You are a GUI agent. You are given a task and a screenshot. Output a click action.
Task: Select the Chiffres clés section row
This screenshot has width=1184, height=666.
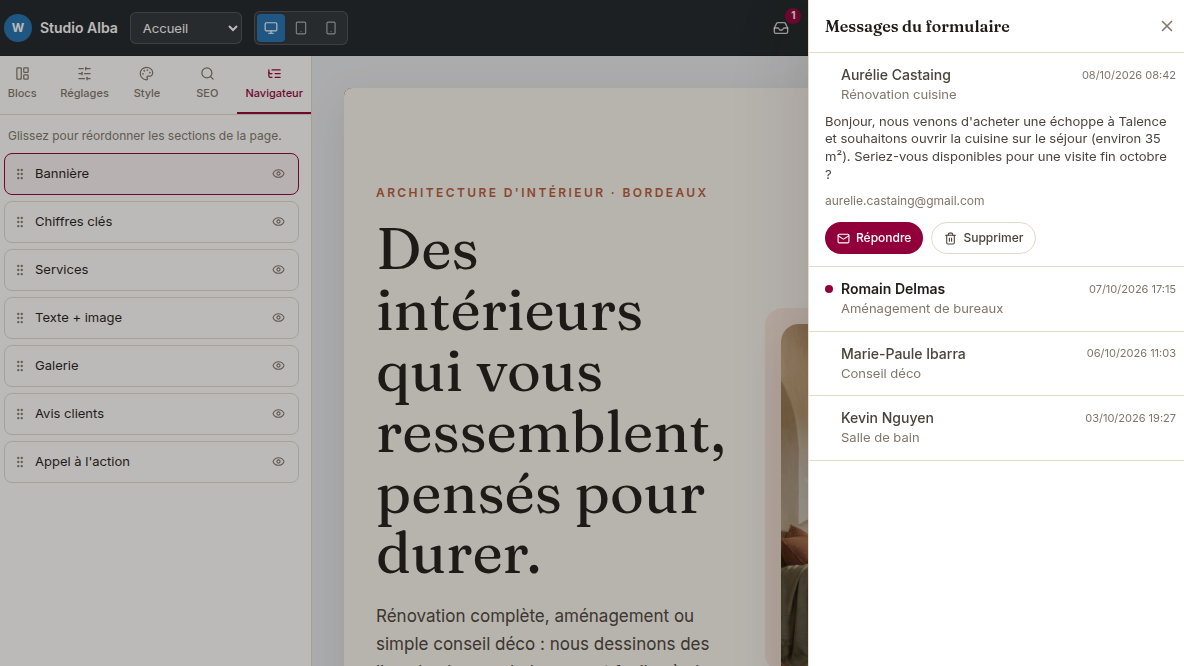click(x=151, y=222)
